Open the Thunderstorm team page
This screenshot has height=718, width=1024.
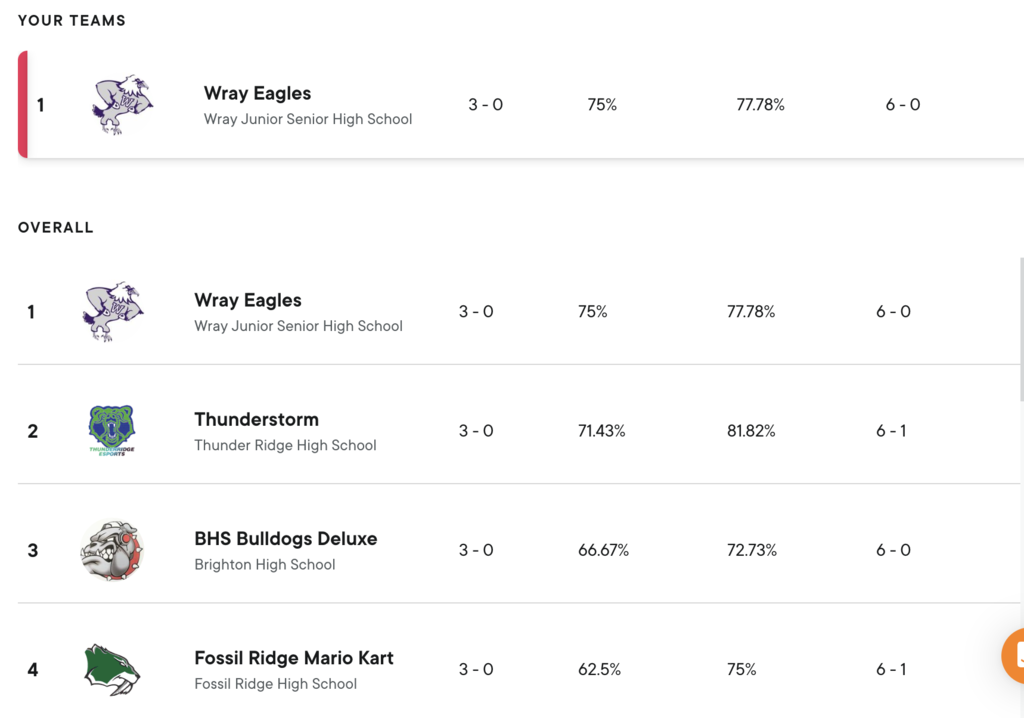point(256,419)
